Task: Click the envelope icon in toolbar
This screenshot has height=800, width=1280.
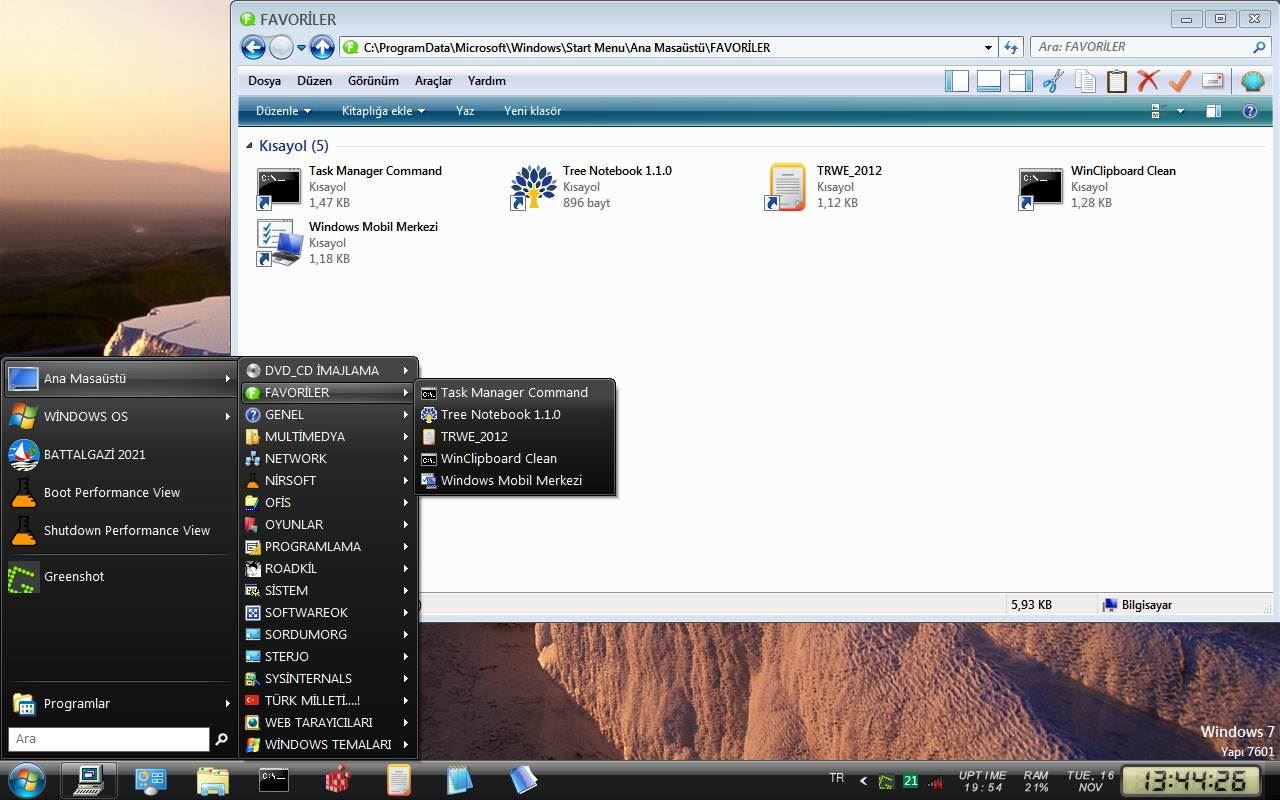Action: (1213, 81)
